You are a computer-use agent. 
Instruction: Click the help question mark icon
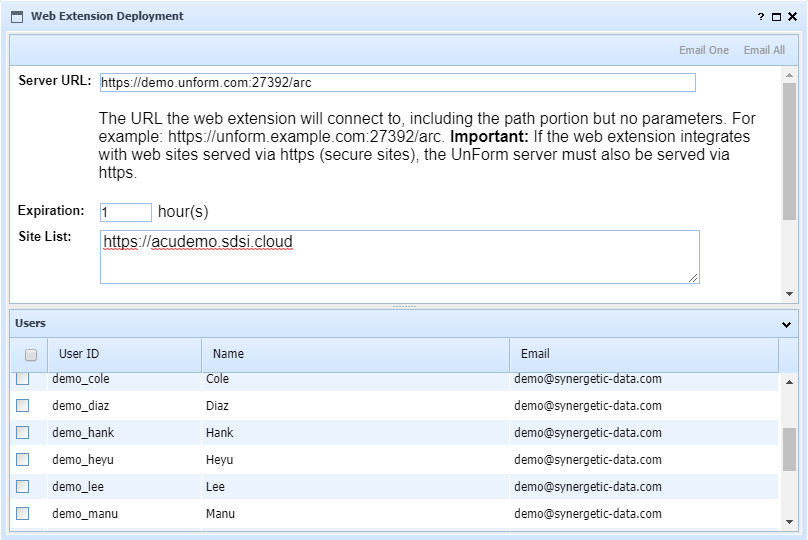pyautogui.click(x=761, y=17)
